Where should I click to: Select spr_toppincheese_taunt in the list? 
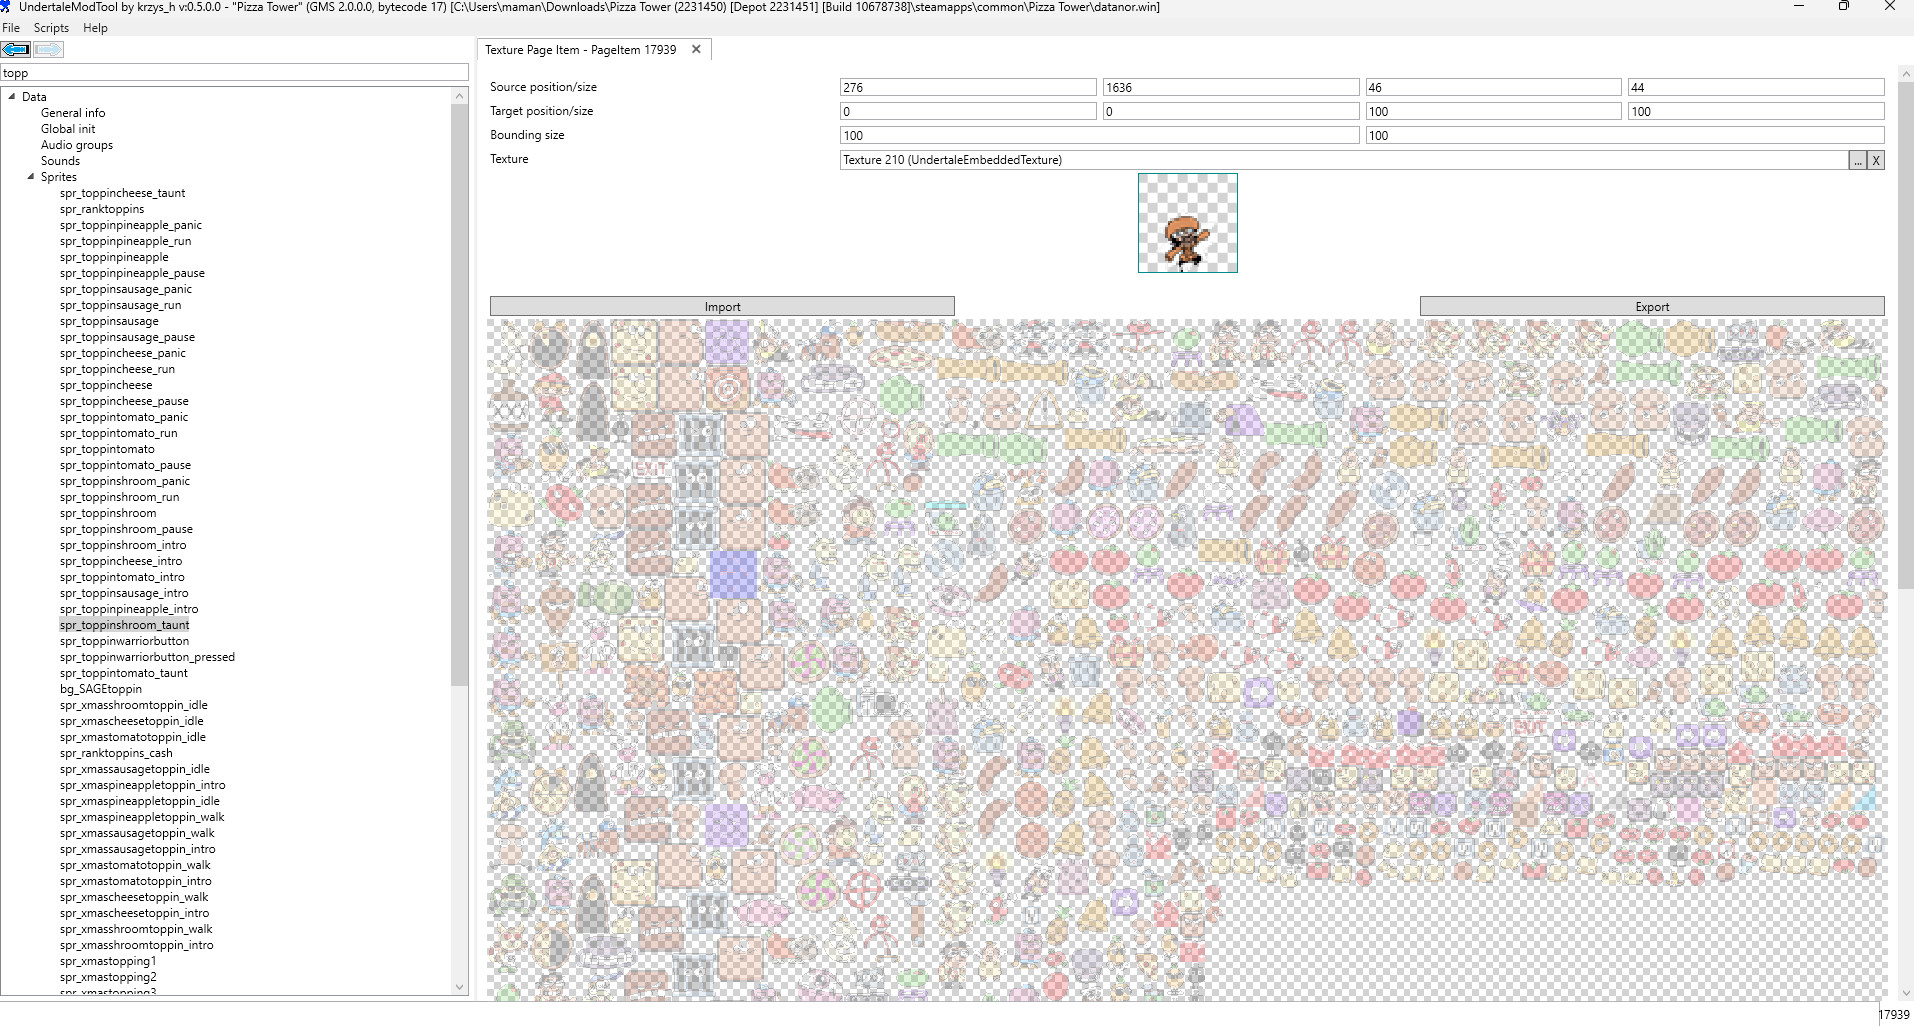pos(122,193)
